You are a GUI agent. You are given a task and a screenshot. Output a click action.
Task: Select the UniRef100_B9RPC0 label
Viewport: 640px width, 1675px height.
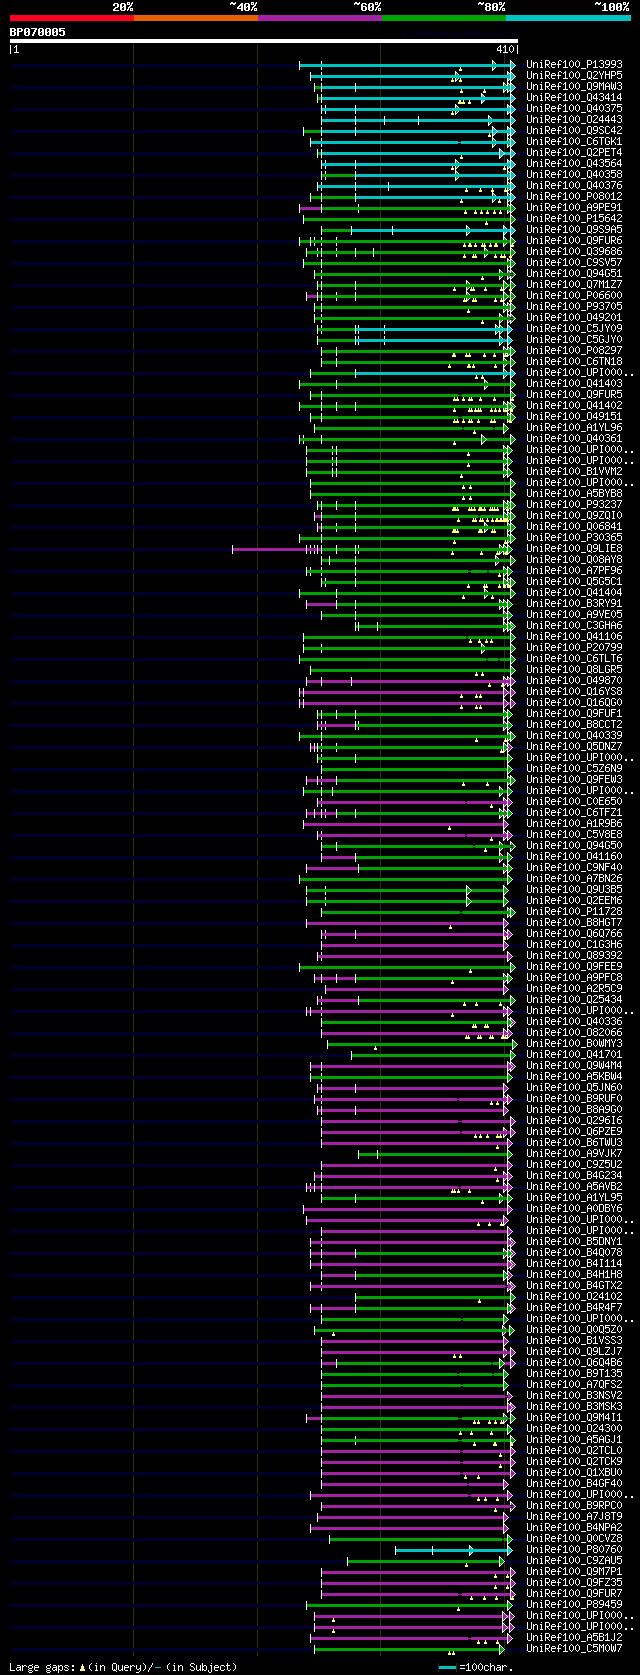[574, 1506]
